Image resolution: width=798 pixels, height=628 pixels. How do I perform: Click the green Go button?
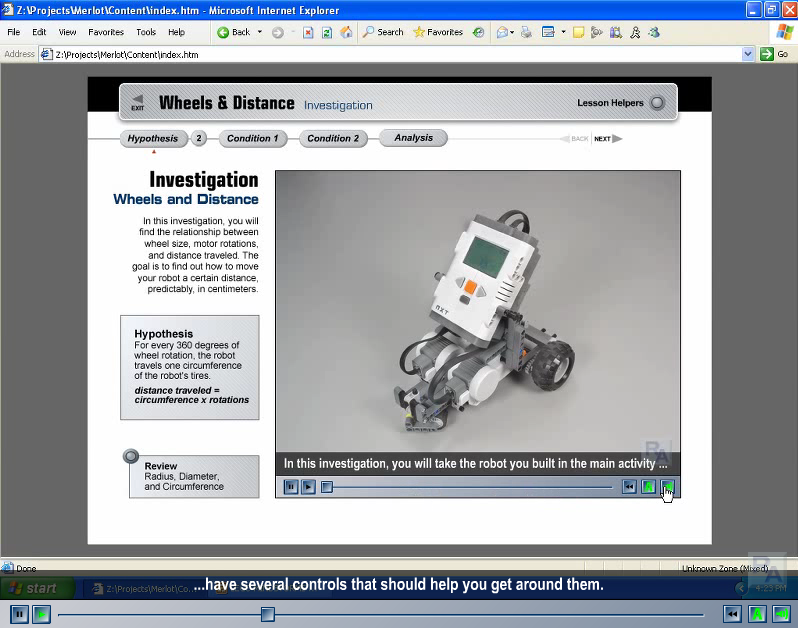pos(774,54)
